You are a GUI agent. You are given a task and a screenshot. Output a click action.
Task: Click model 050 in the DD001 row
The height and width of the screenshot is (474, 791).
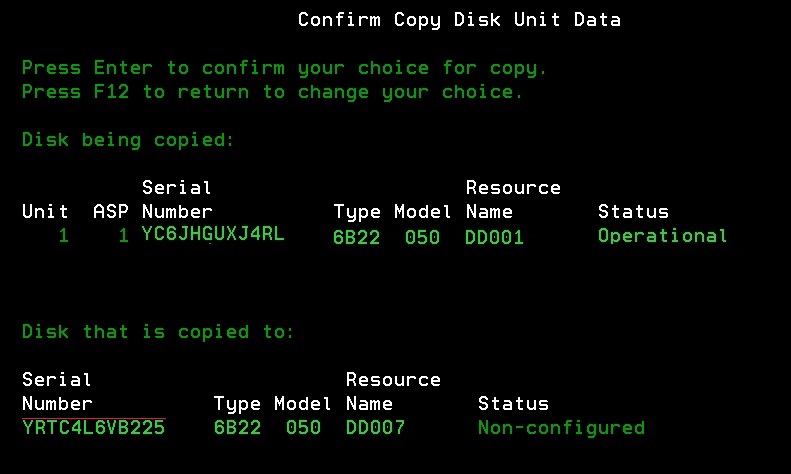(x=422, y=237)
